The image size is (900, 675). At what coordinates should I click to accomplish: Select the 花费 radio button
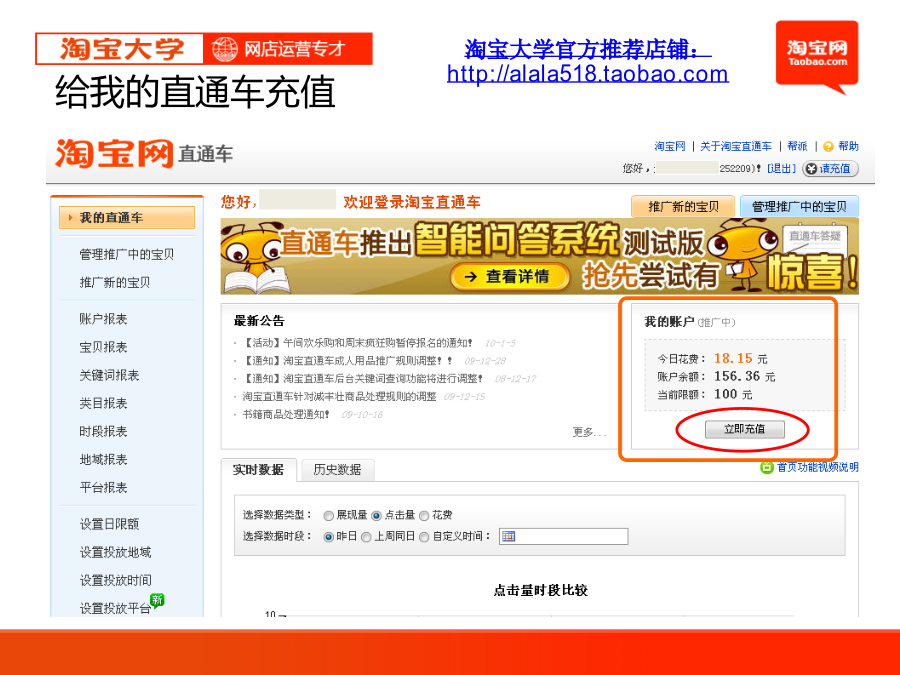click(x=424, y=515)
